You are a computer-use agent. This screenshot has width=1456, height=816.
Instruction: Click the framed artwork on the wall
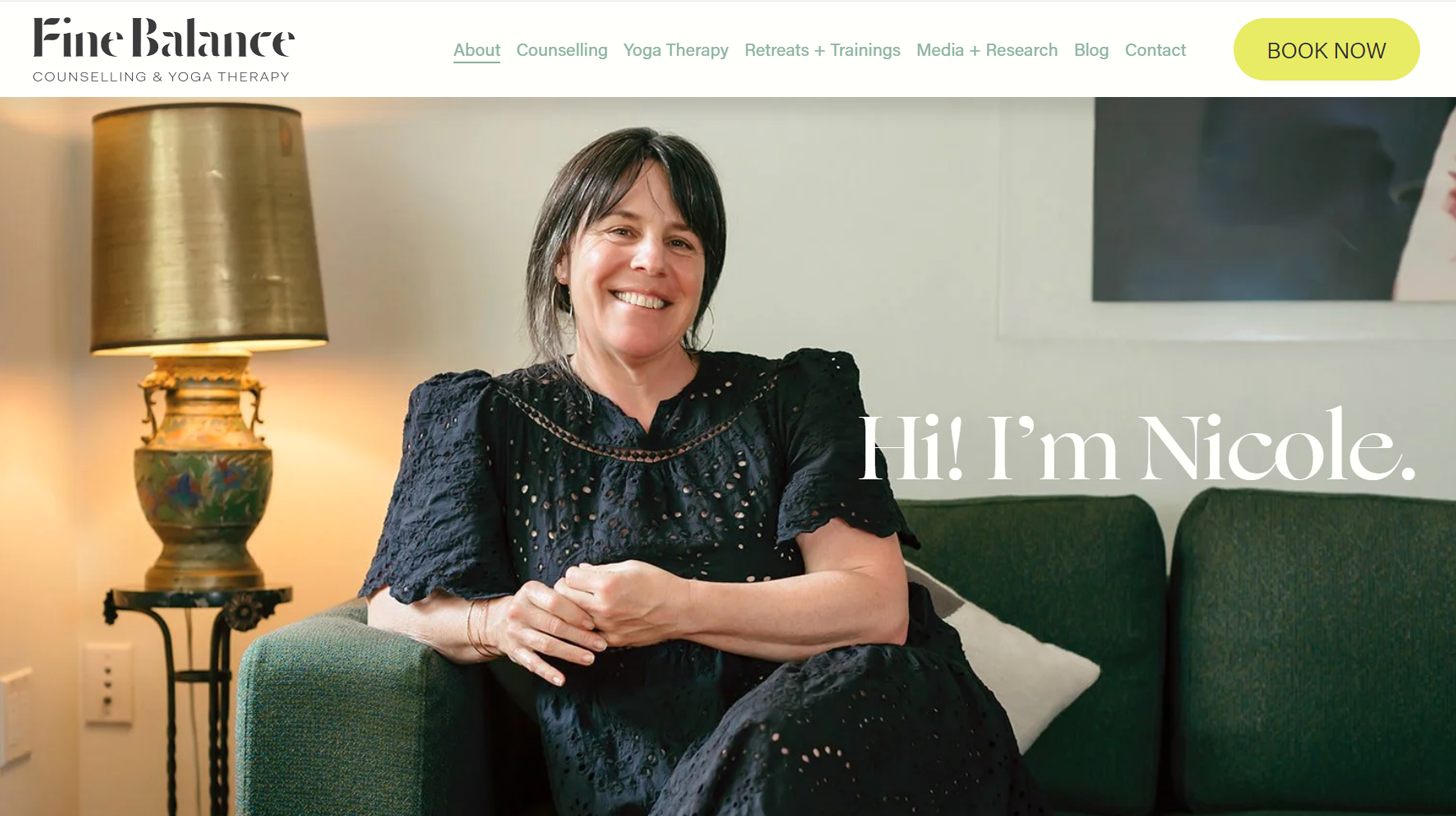[x=1274, y=199]
